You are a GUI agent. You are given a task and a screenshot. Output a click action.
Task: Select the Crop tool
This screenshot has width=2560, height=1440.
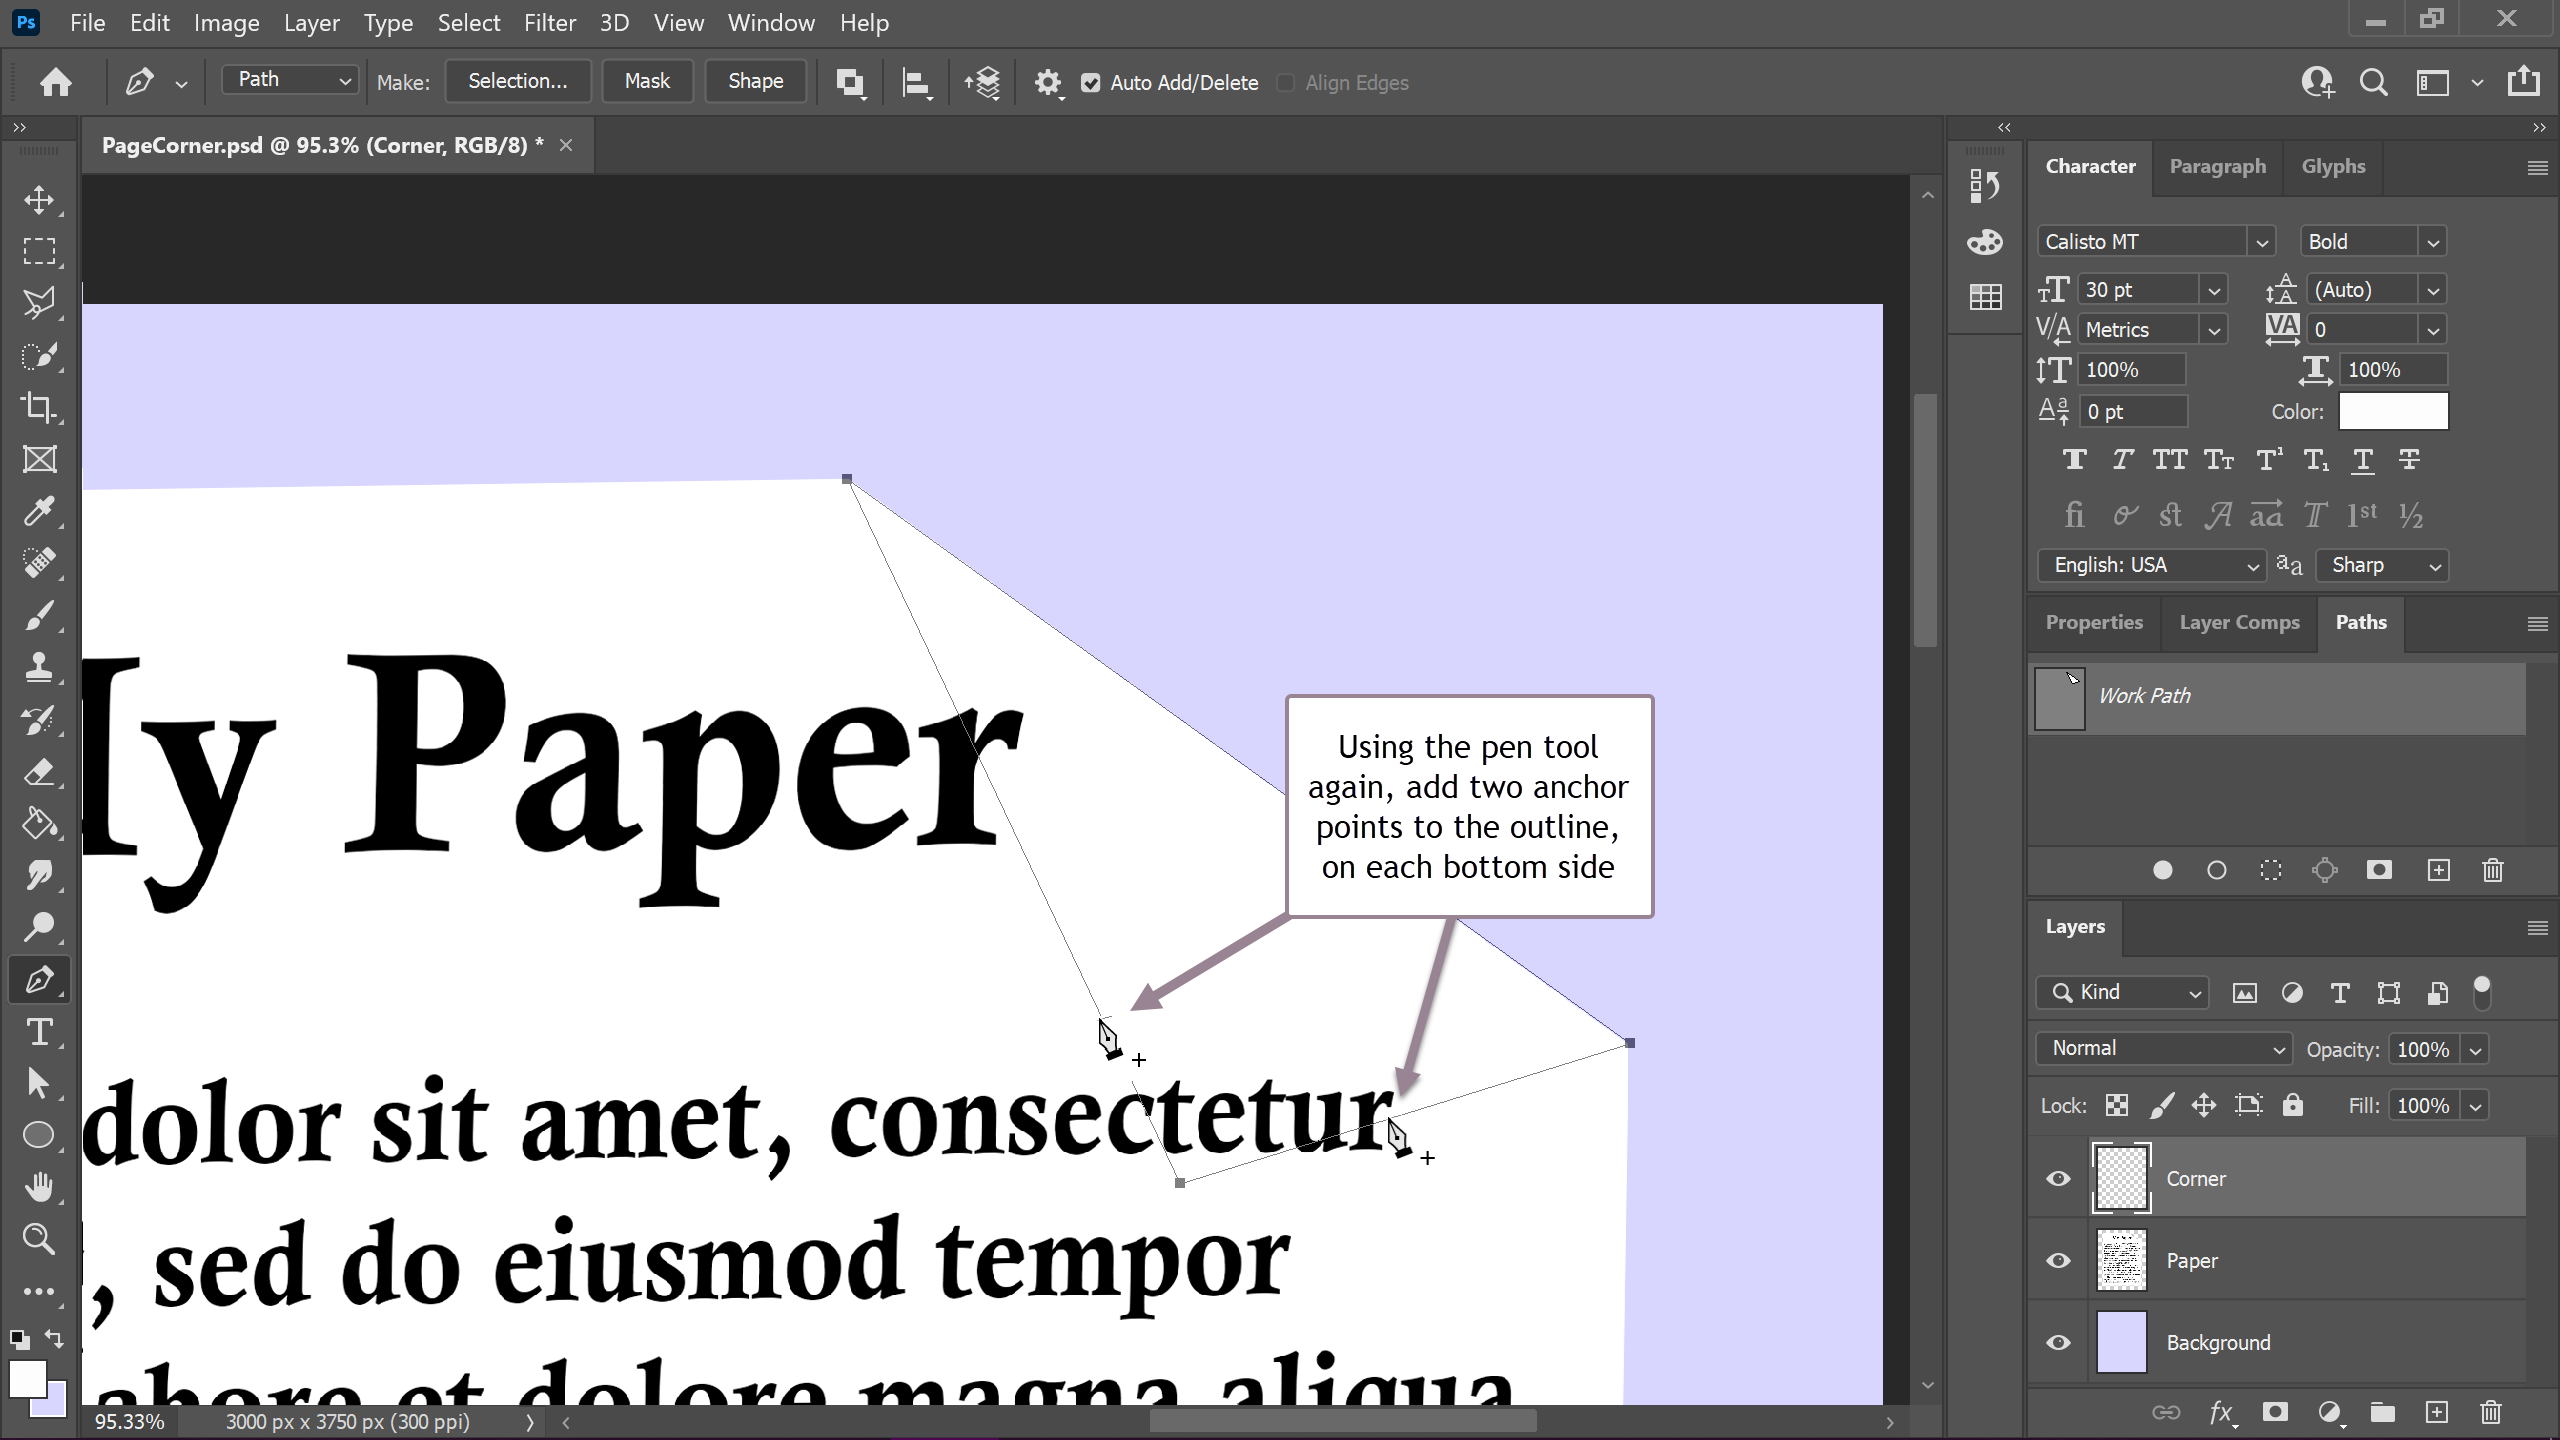[x=39, y=407]
